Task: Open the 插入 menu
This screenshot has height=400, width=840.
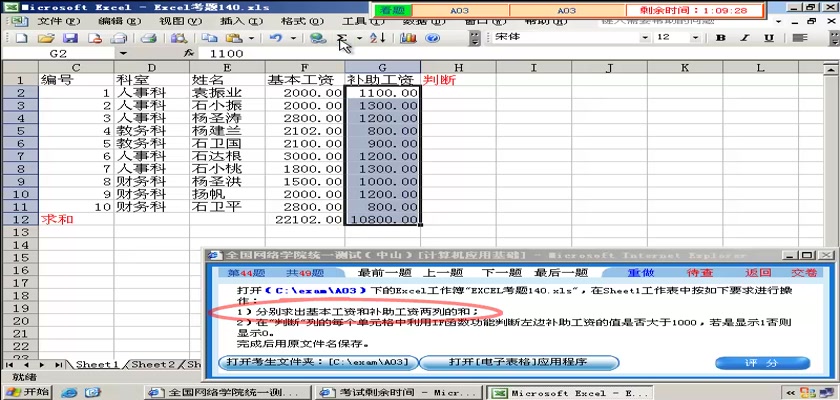Action: [x=241, y=21]
